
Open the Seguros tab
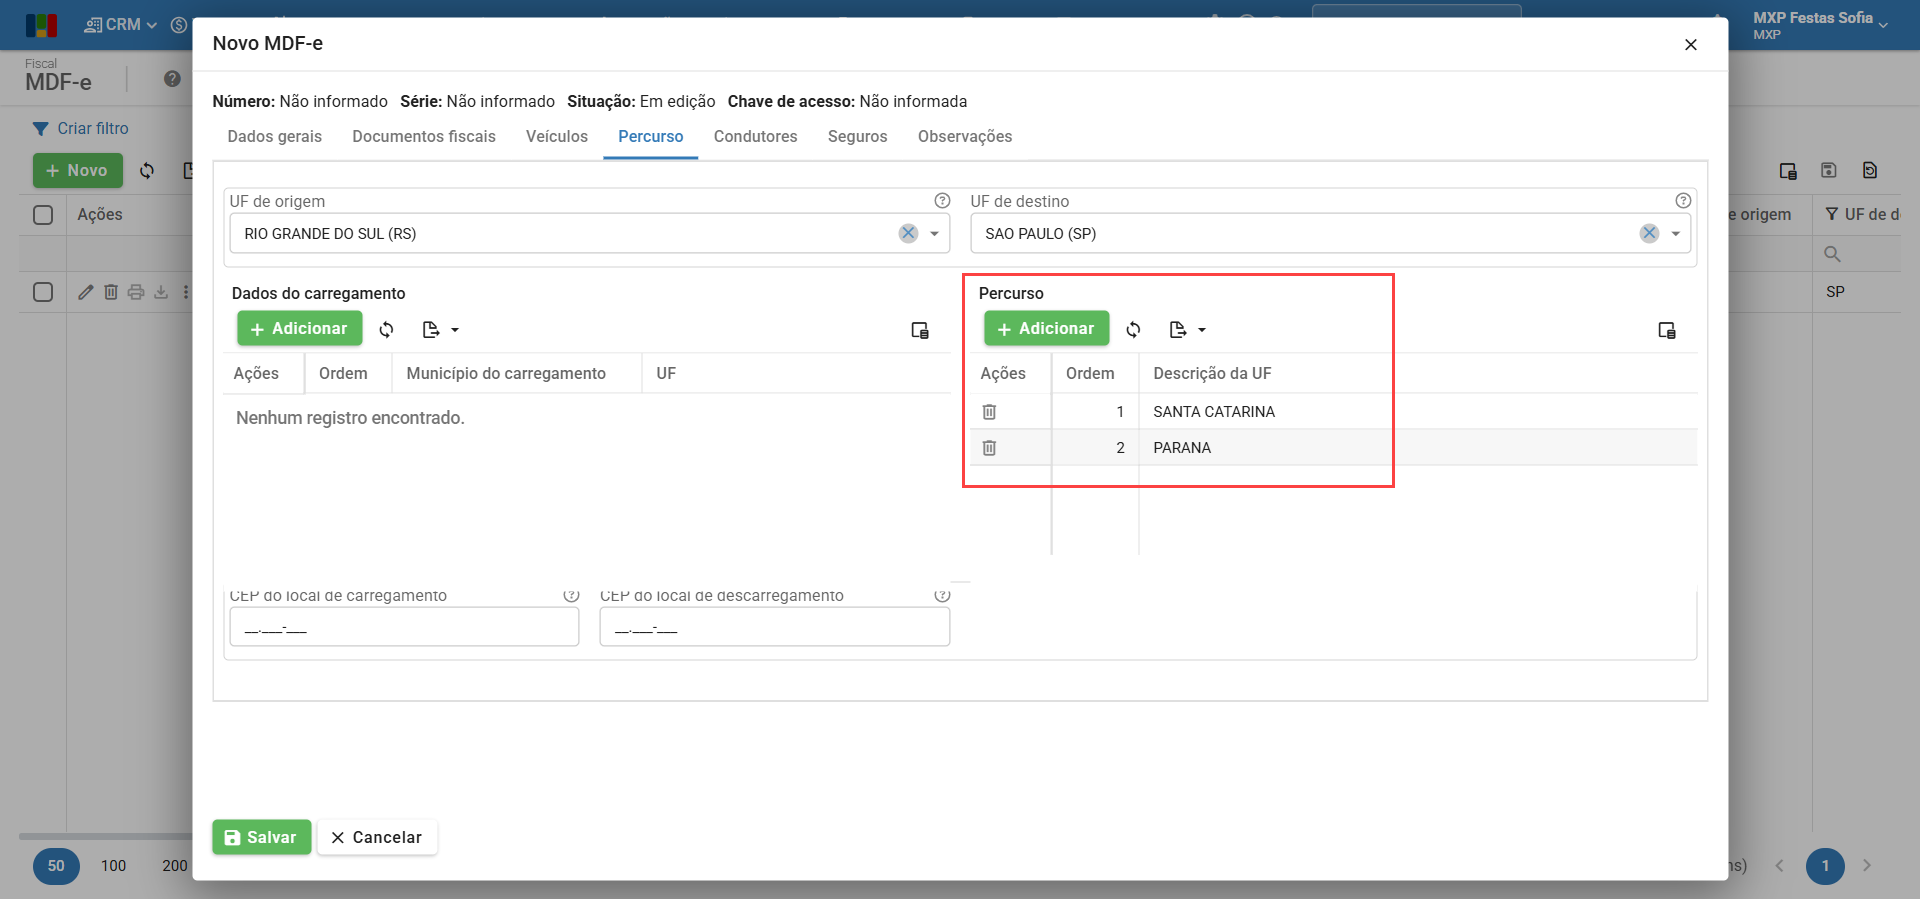858,137
